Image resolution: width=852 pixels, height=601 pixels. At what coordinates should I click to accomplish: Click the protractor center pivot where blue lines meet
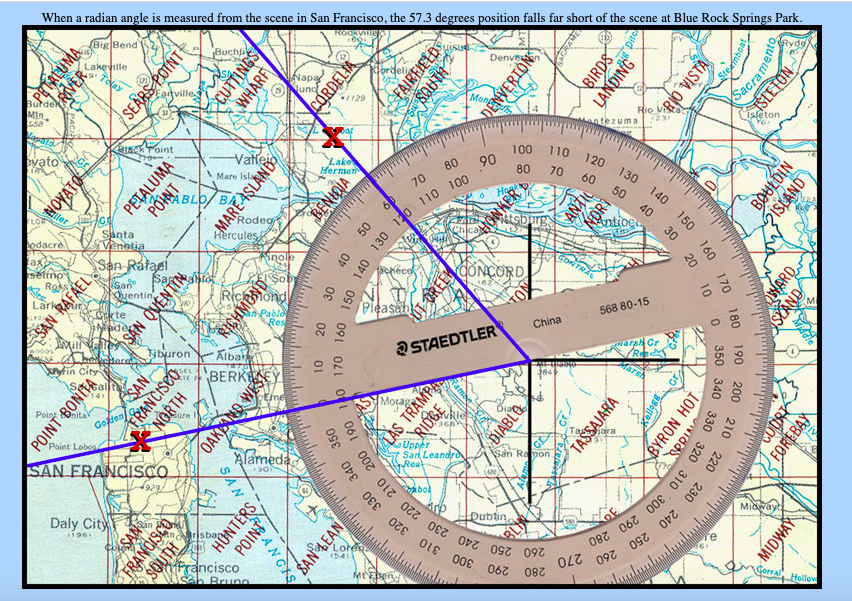tap(529, 360)
